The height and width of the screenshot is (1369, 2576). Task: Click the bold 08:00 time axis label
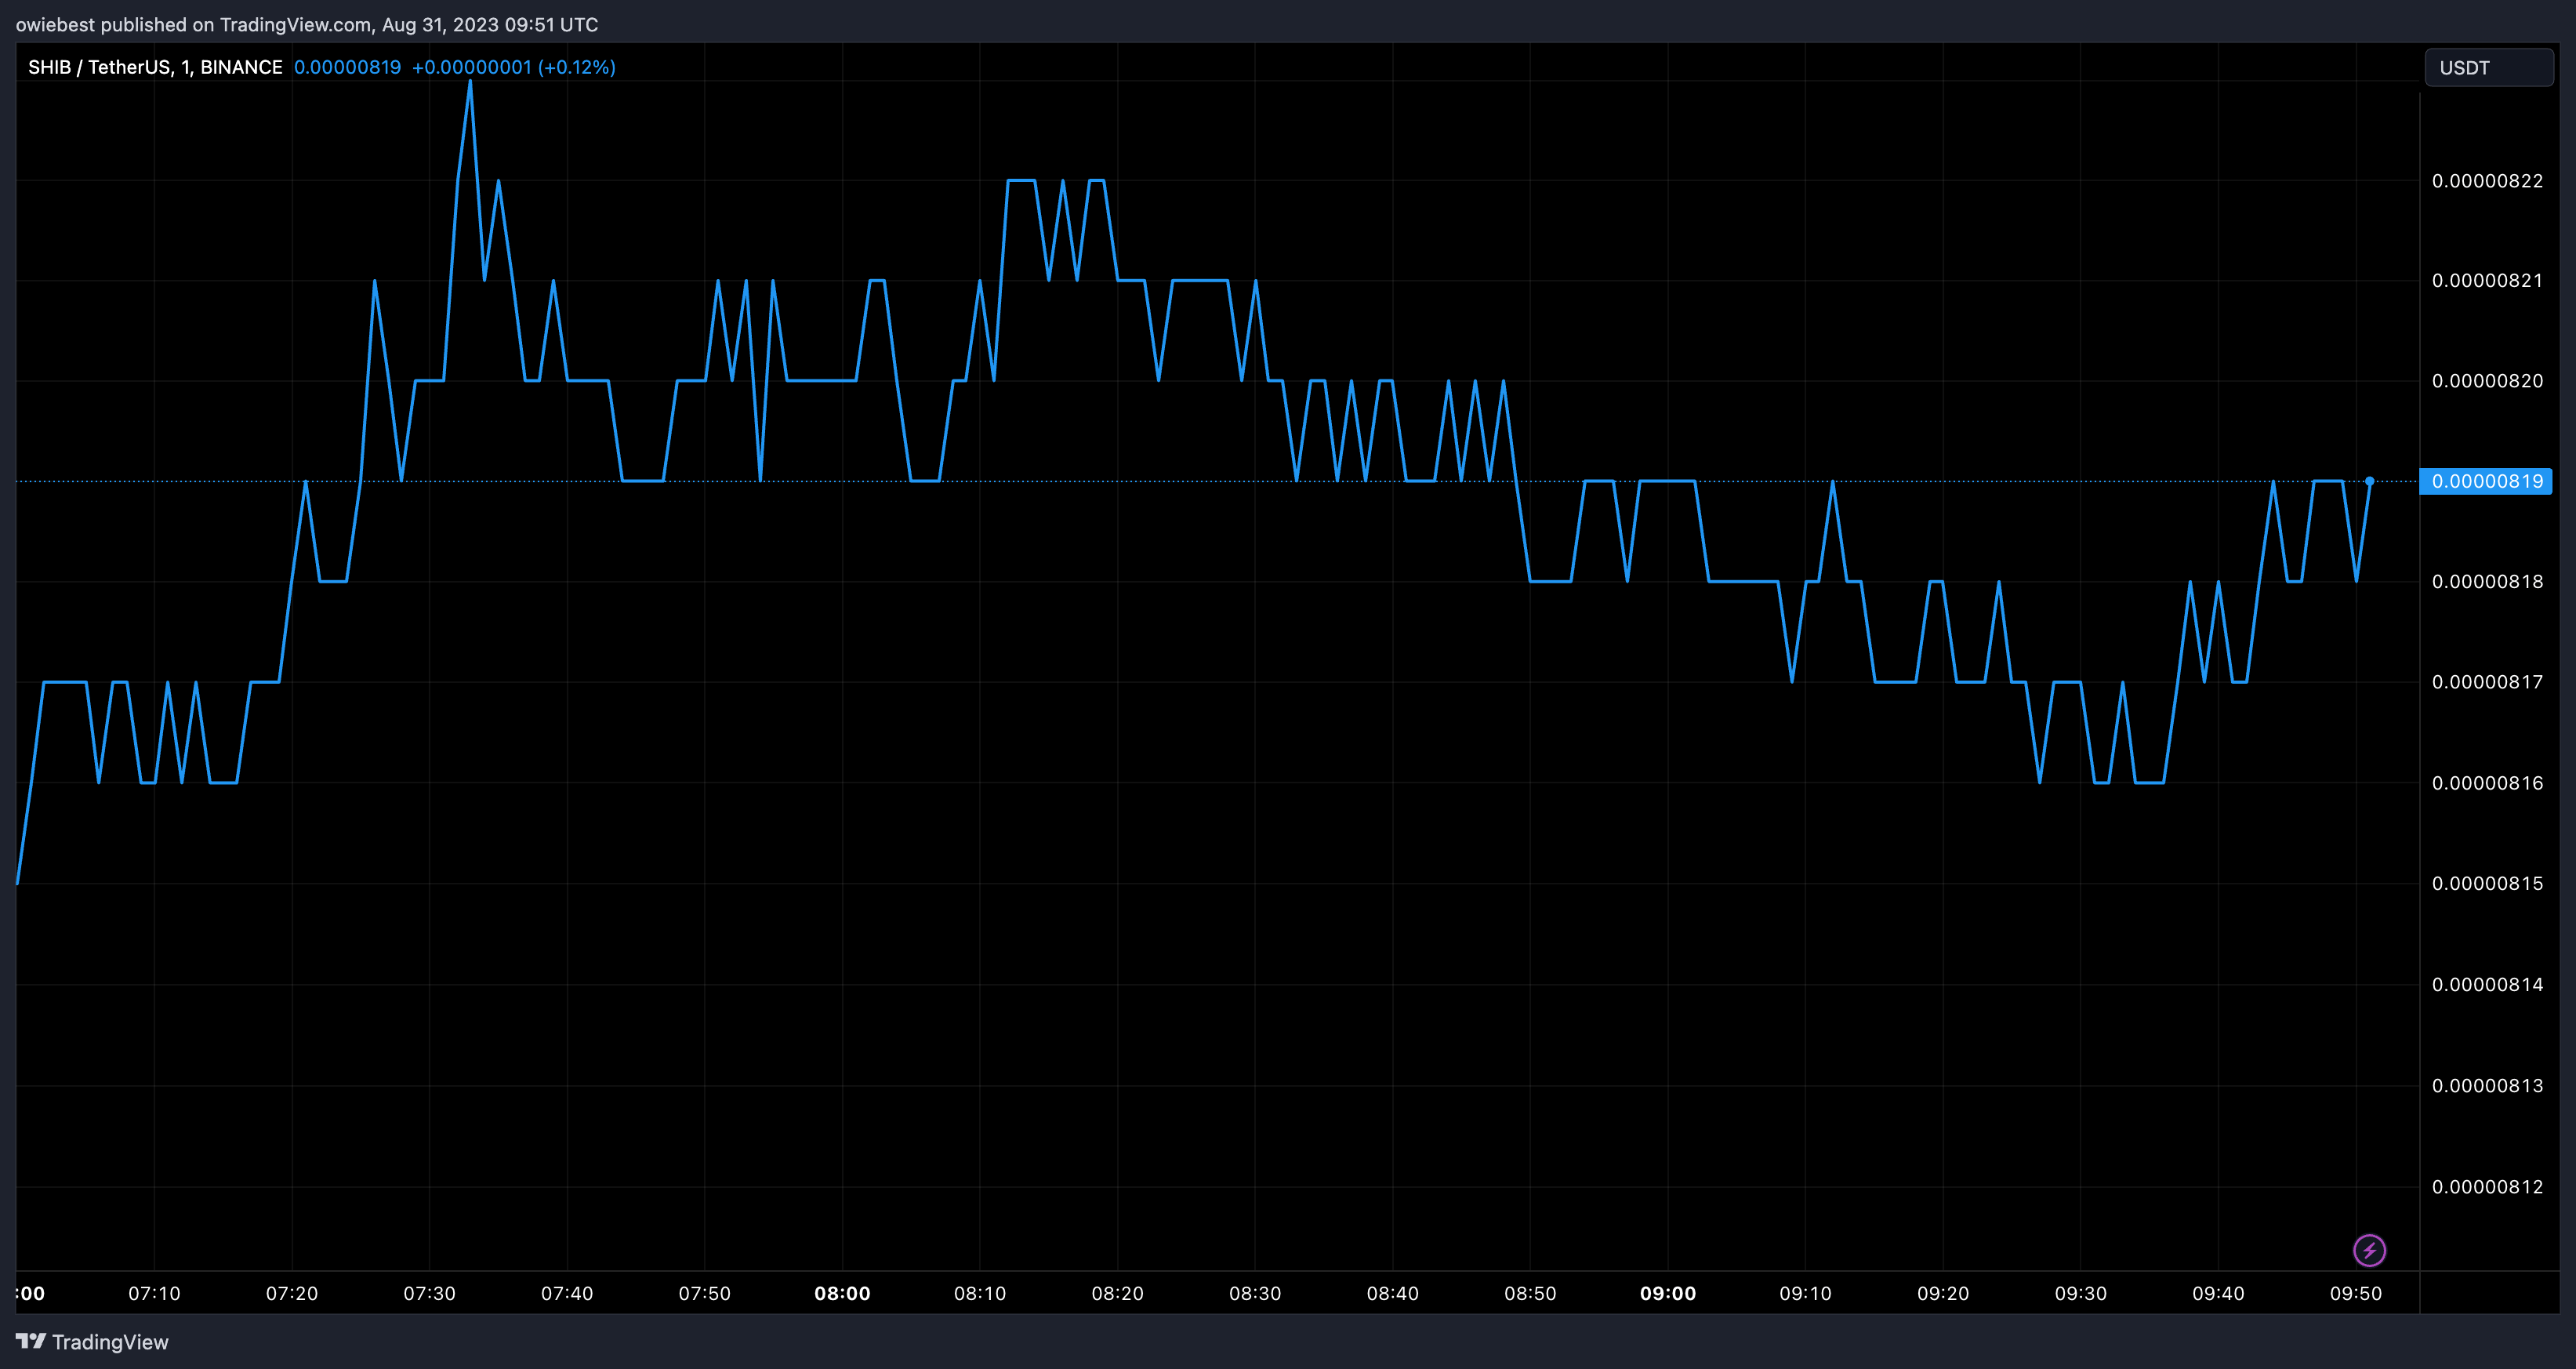coord(842,1293)
